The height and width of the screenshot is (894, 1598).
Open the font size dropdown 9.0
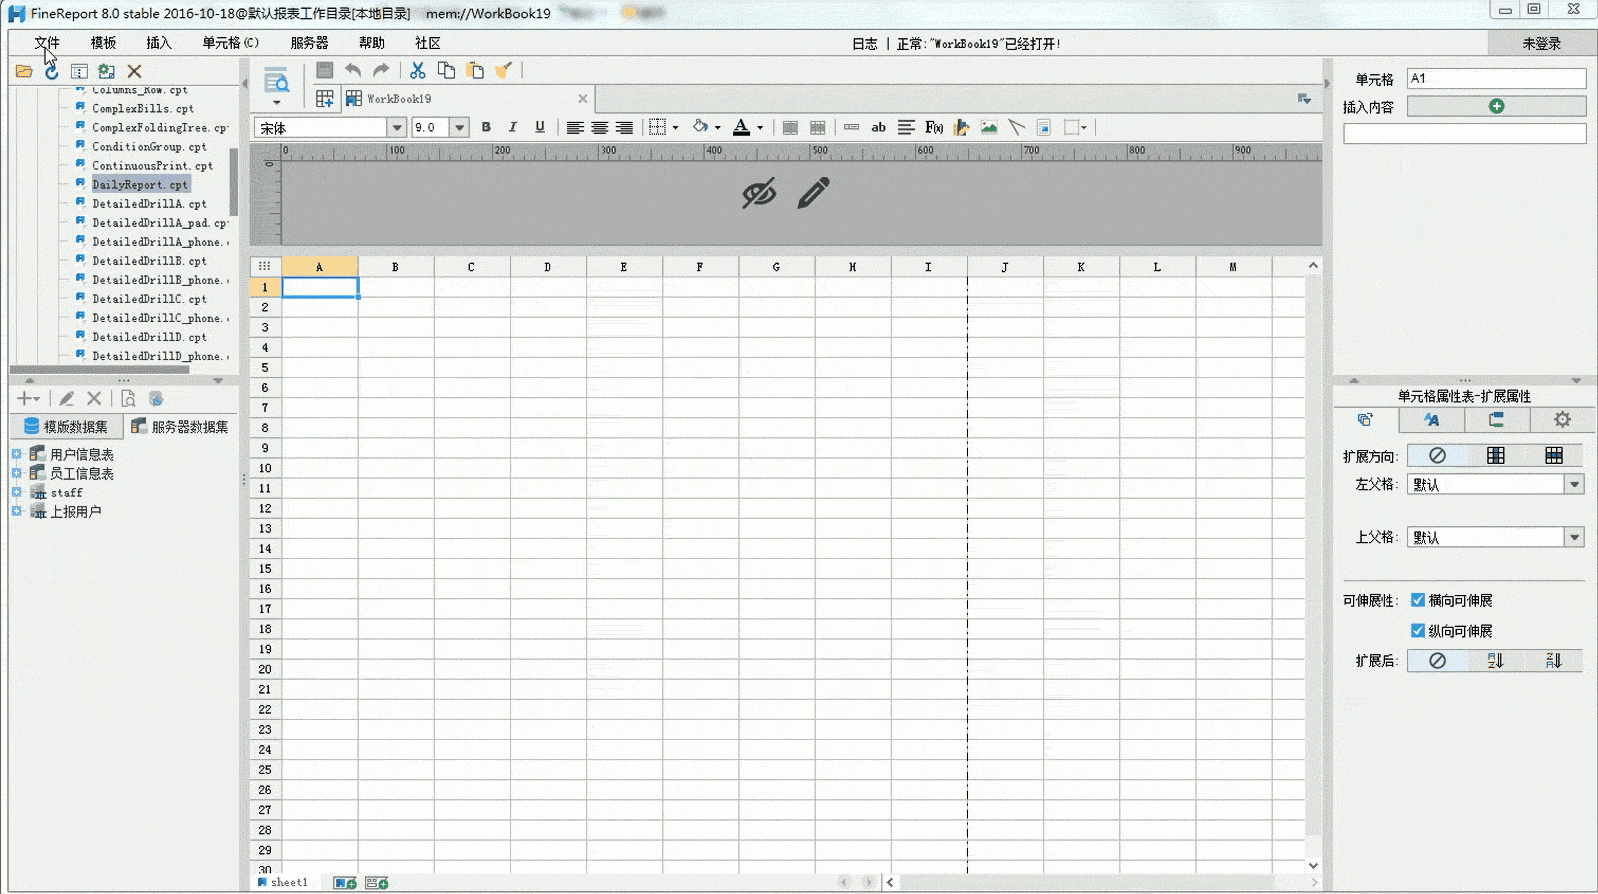pyautogui.click(x=460, y=128)
